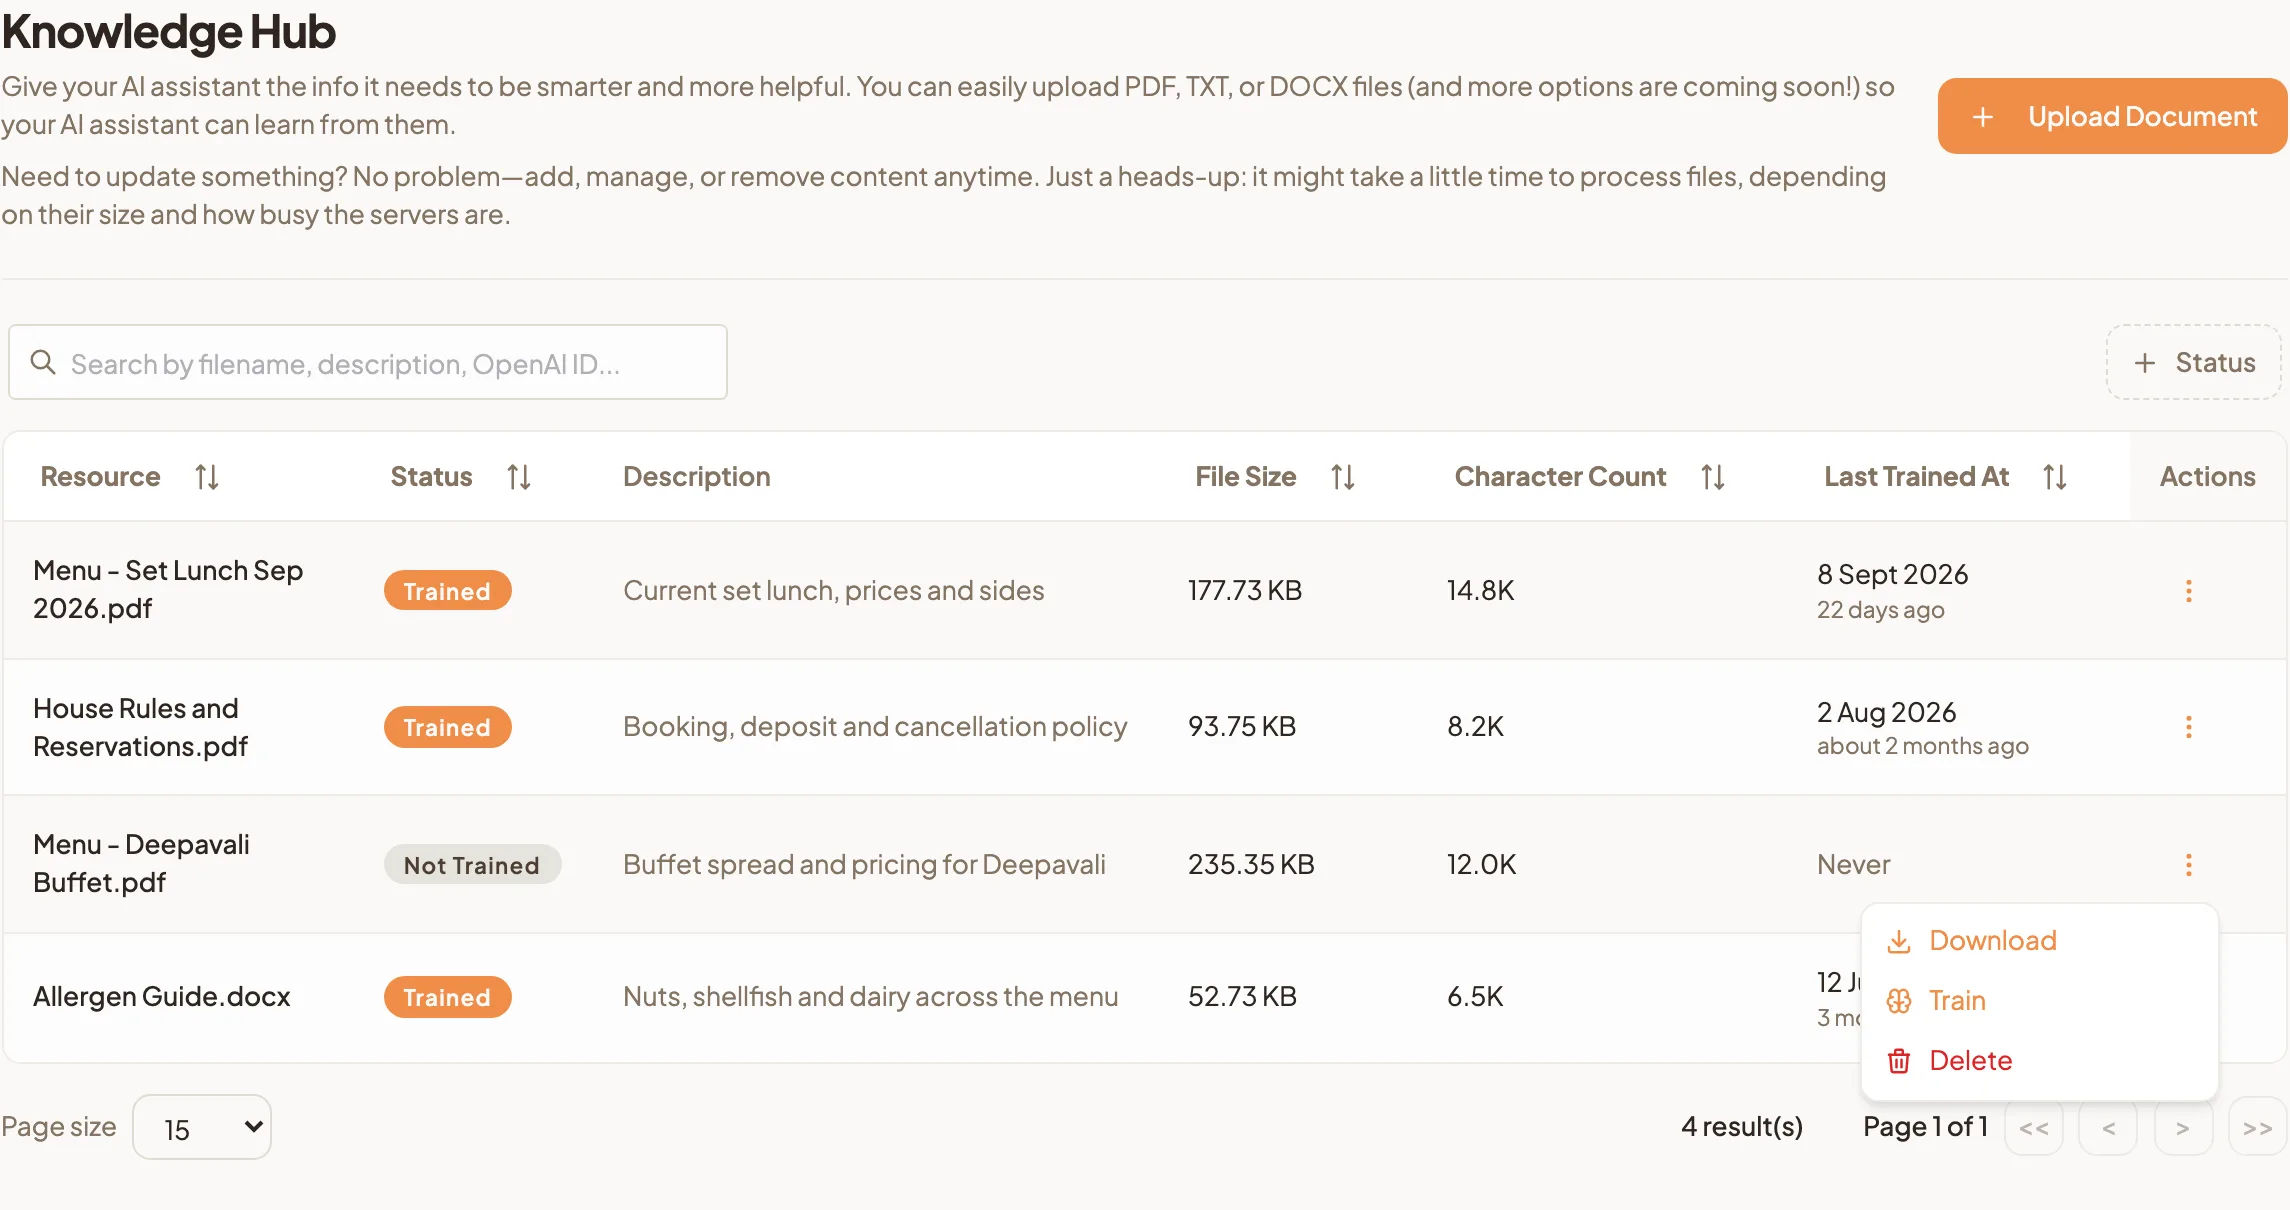Click the '4 result(s)' count
2290x1210 pixels.
click(1742, 1127)
